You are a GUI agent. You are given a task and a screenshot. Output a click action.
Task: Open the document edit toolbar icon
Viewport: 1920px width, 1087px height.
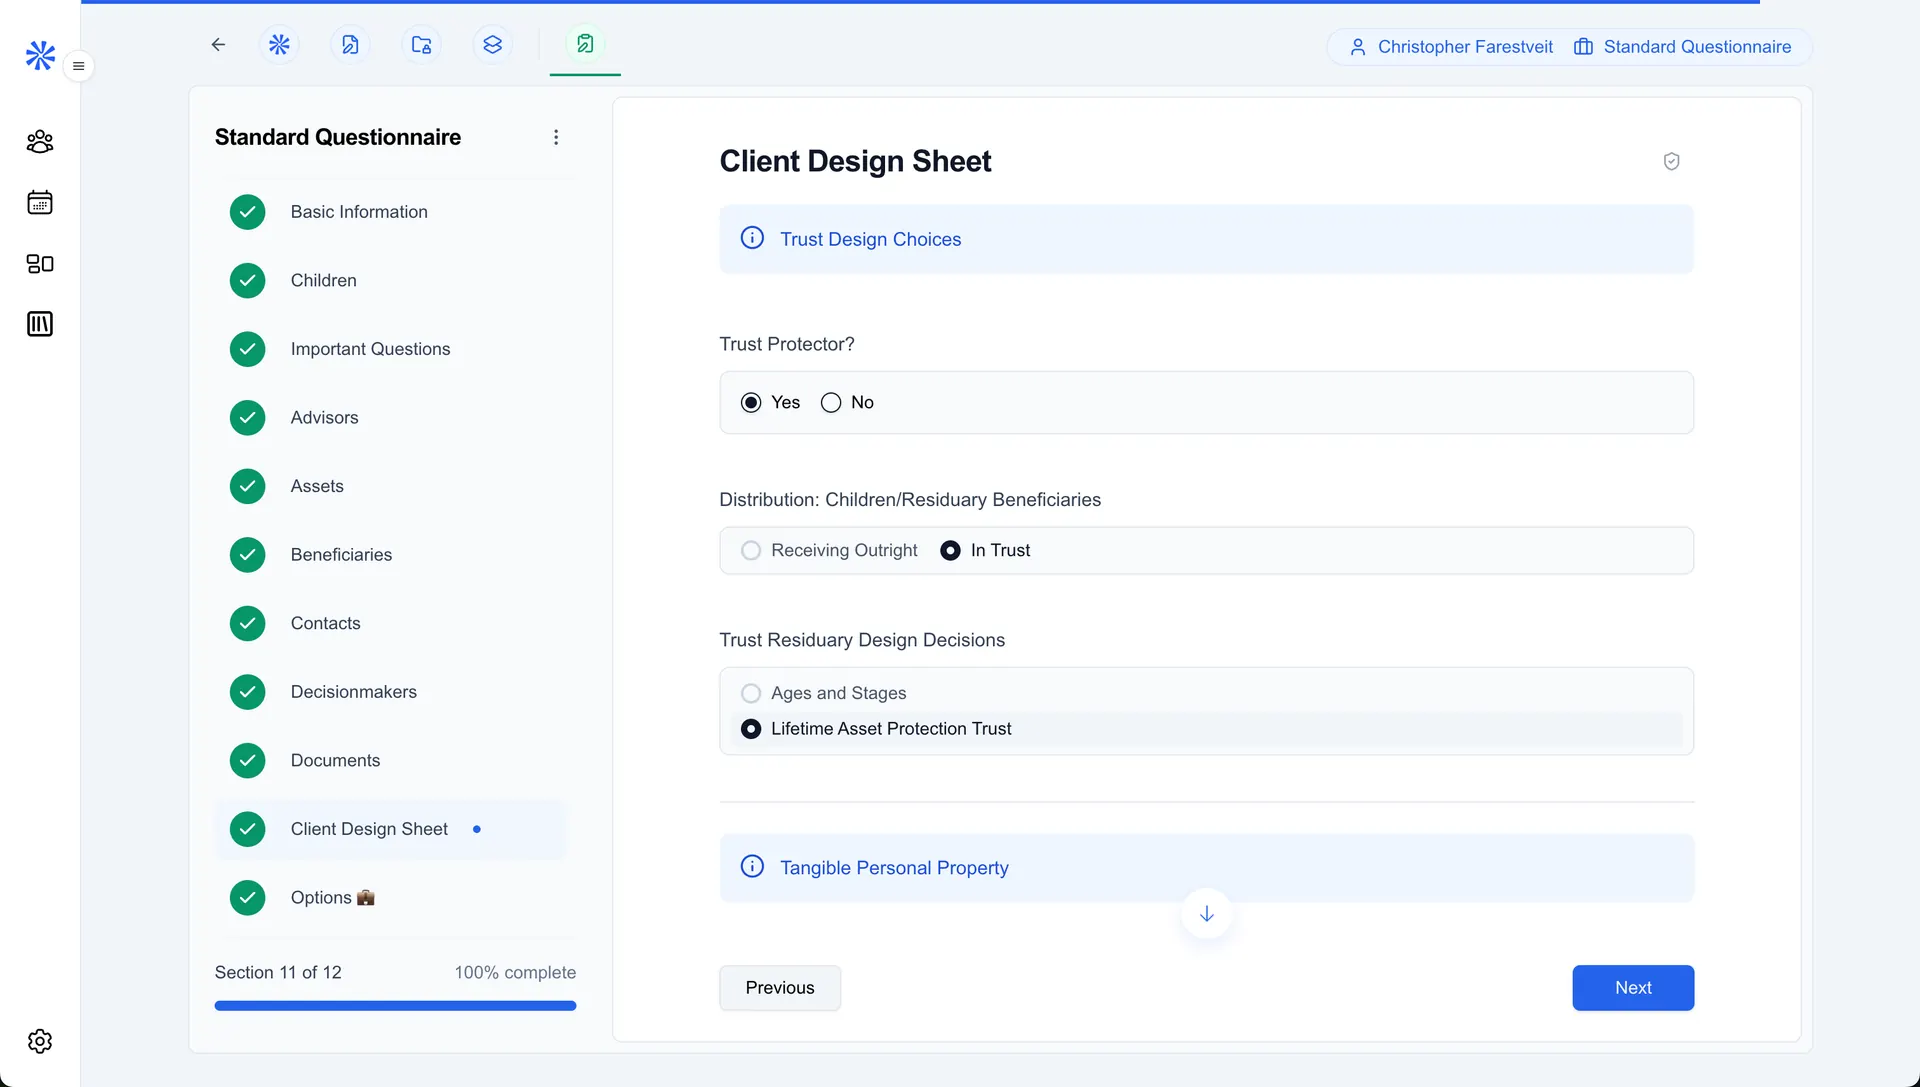click(350, 45)
